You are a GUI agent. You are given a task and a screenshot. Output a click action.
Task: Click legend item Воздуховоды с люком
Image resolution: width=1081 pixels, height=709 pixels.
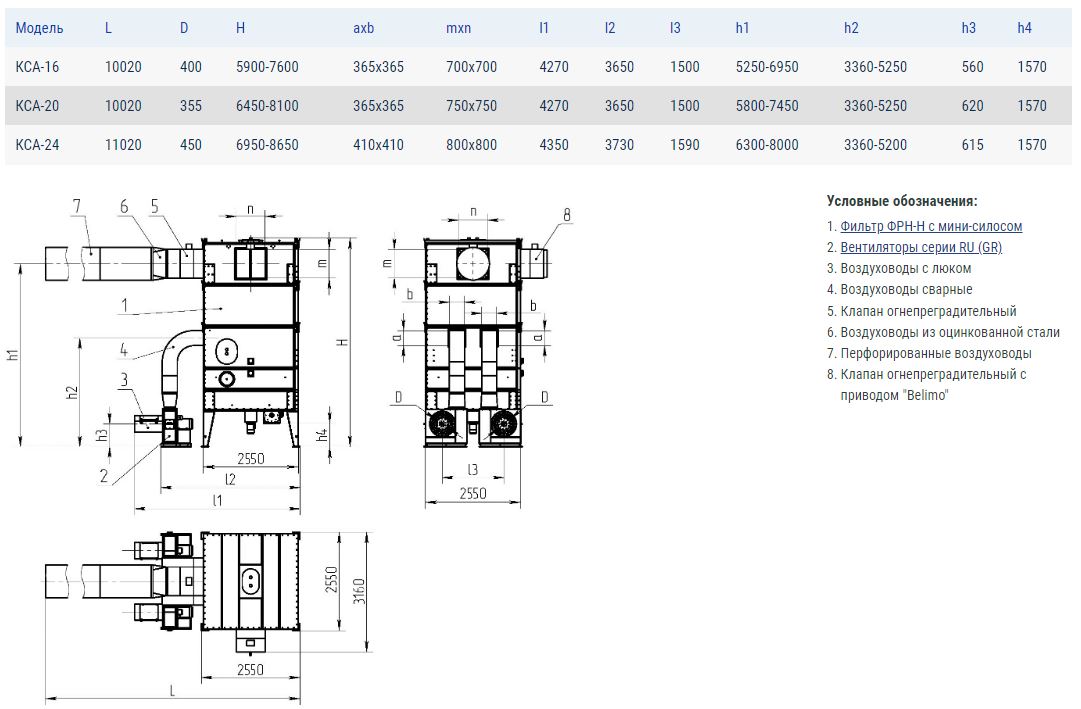tap(906, 268)
